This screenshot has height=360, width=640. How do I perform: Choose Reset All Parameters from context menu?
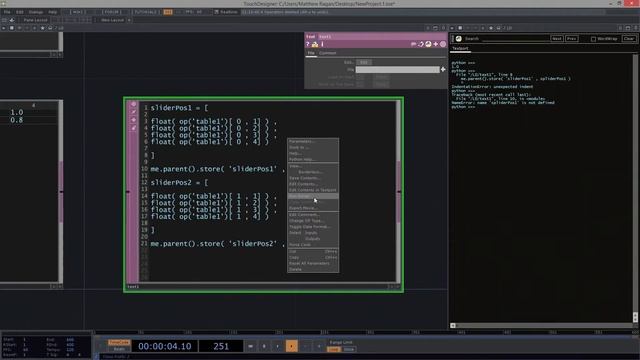[x=313, y=263]
